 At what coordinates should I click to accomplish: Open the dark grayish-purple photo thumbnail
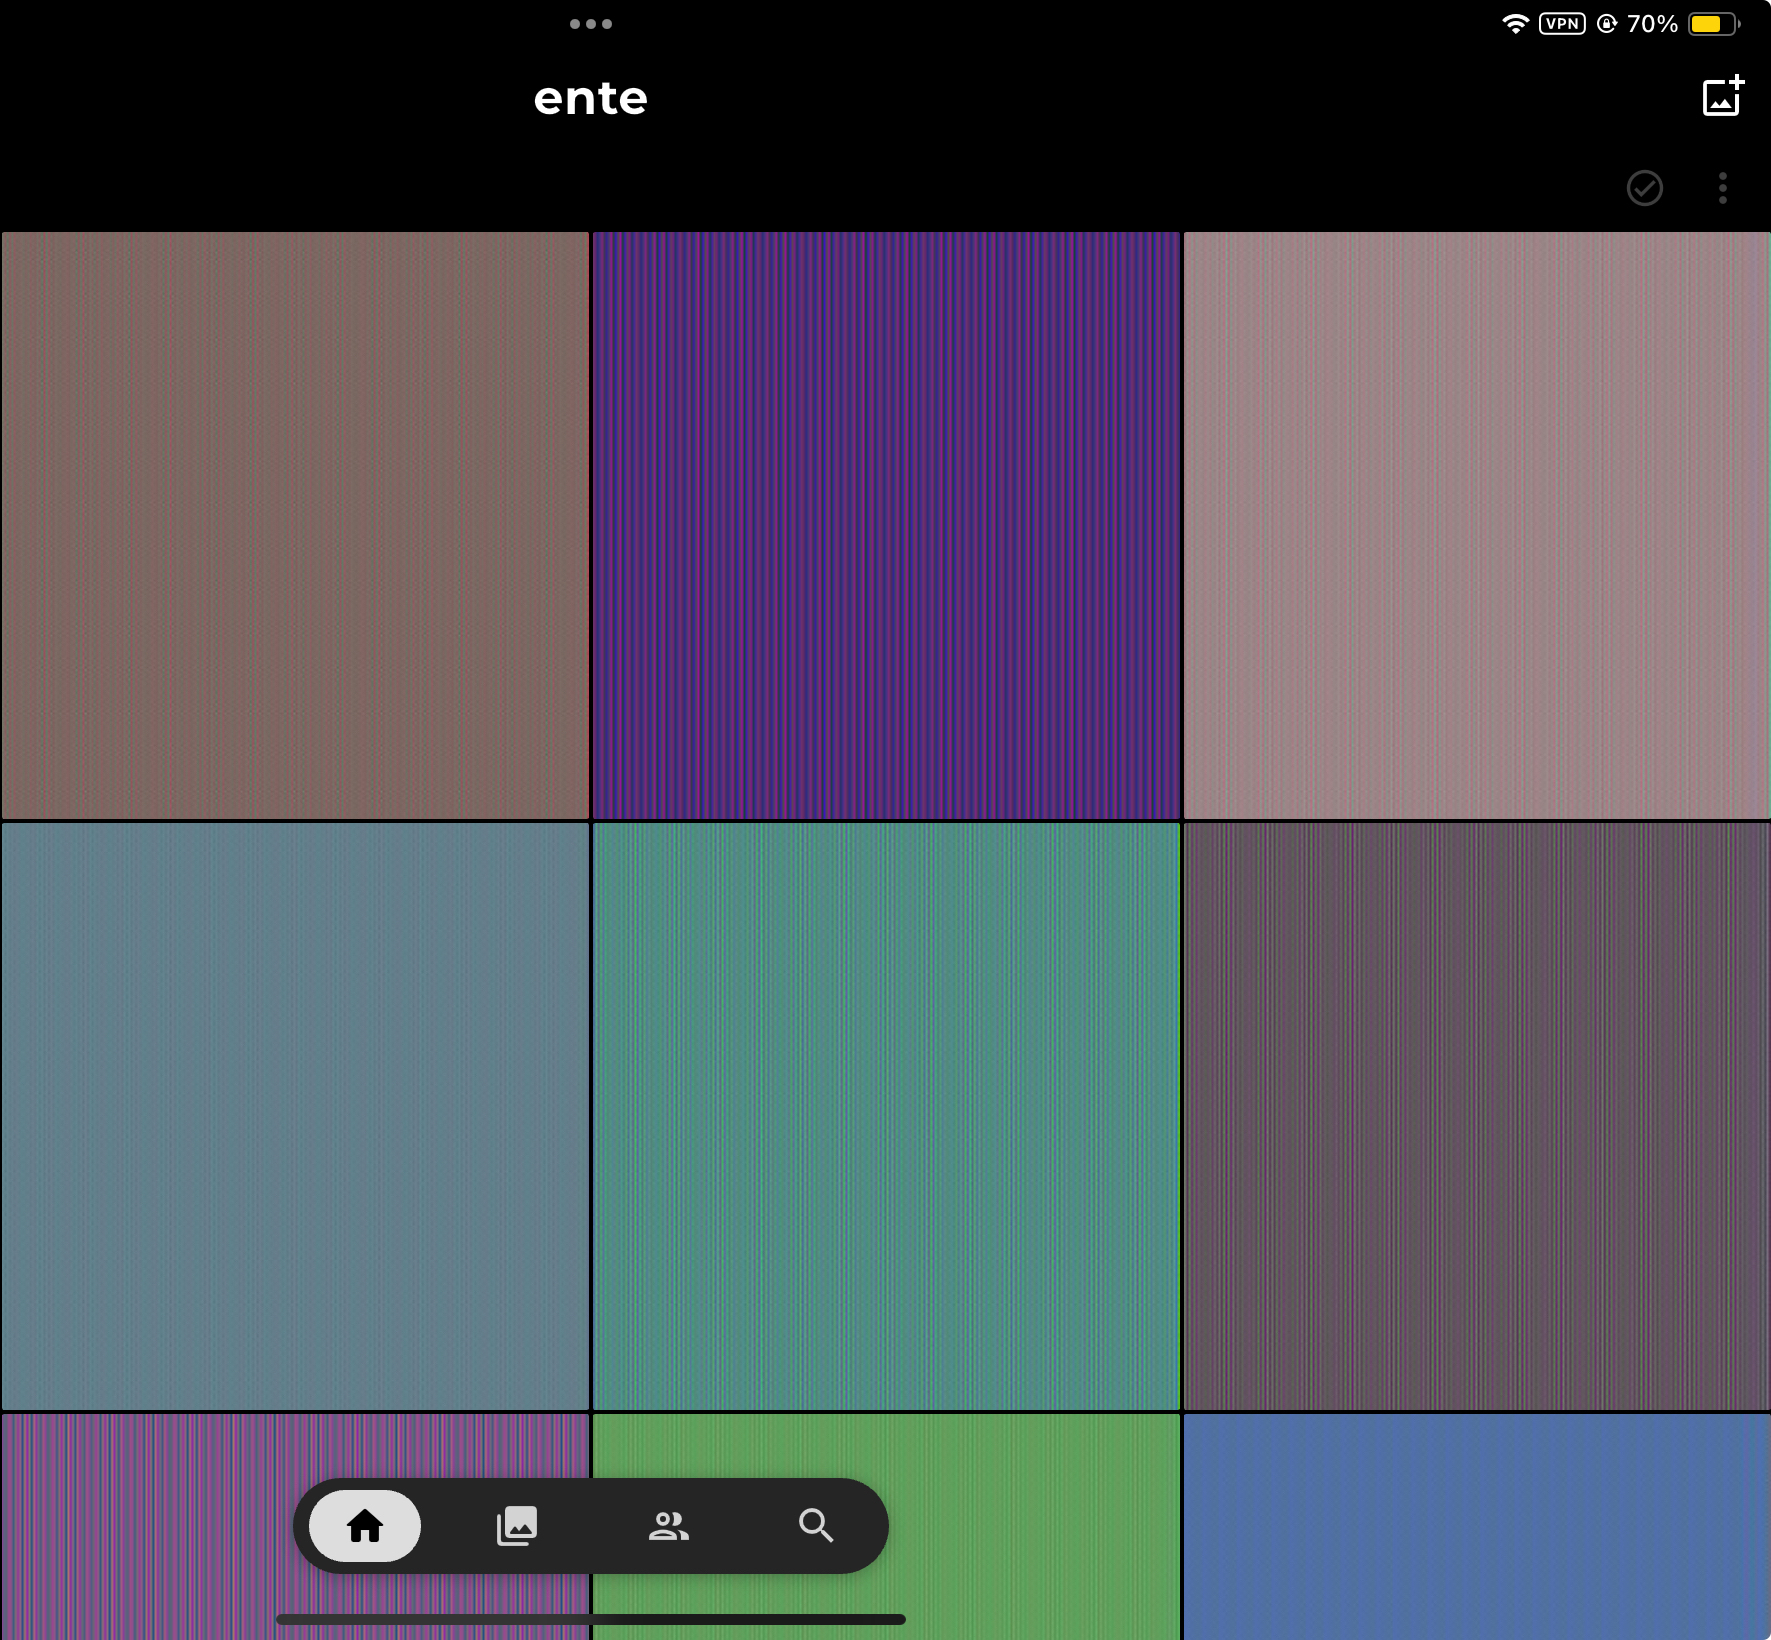pyautogui.click(x=1477, y=1117)
